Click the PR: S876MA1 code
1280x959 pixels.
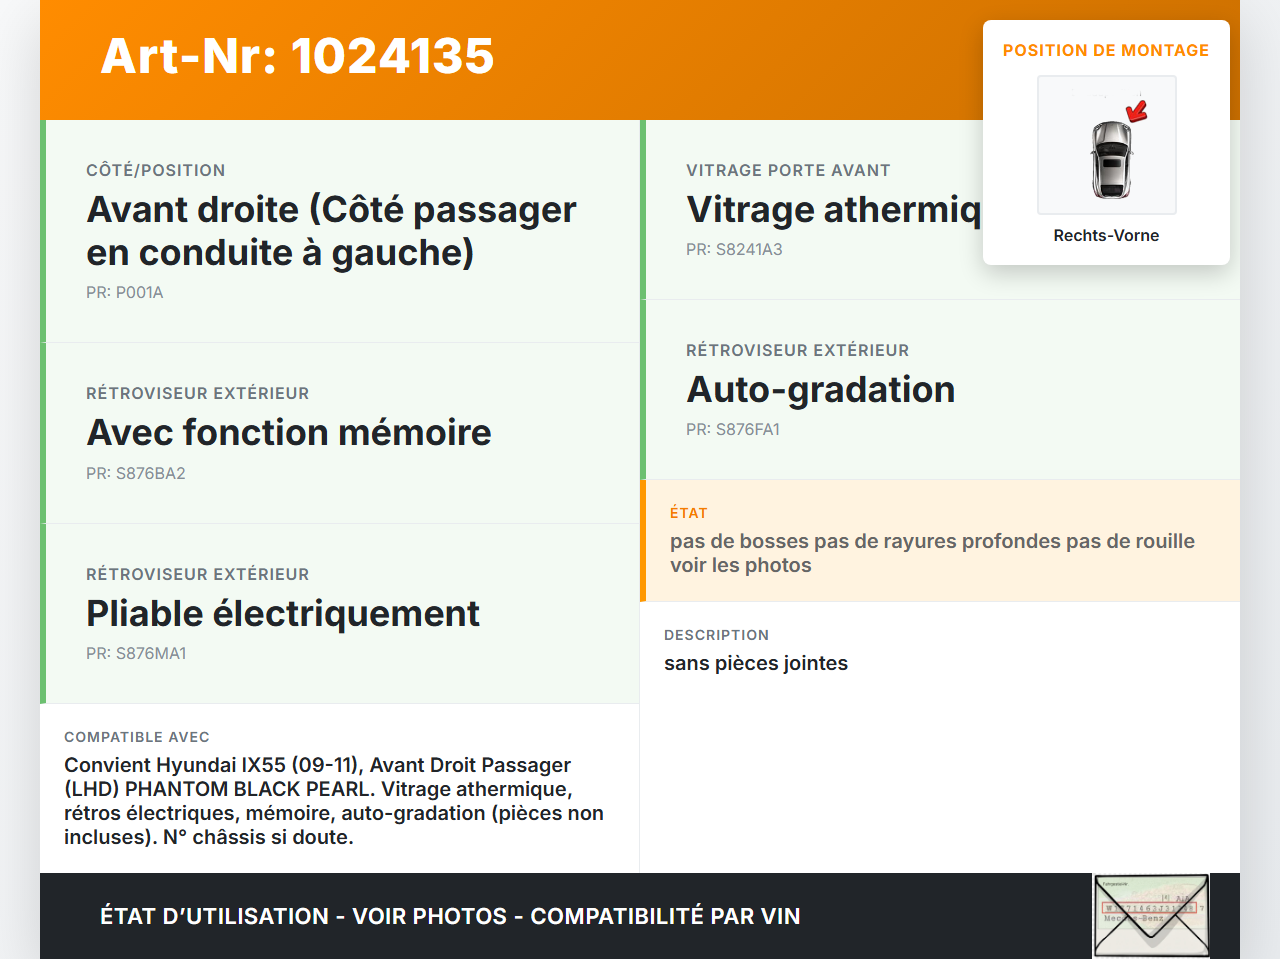coord(136,653)
